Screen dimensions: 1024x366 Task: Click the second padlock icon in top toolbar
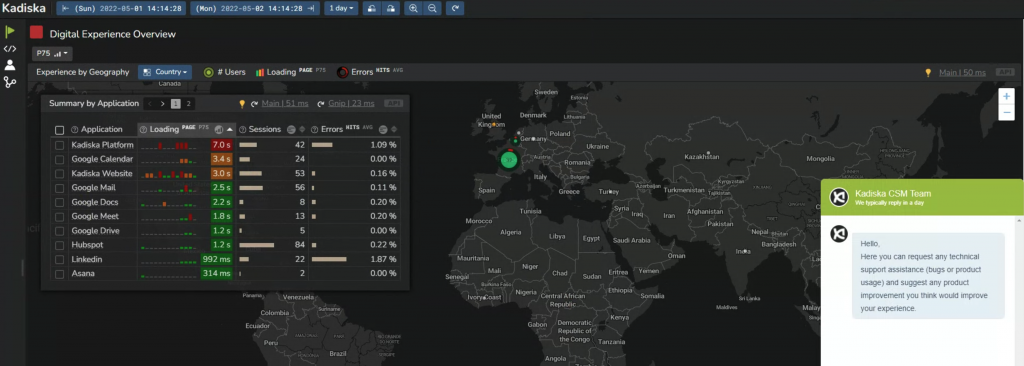(x=391, y=8)
